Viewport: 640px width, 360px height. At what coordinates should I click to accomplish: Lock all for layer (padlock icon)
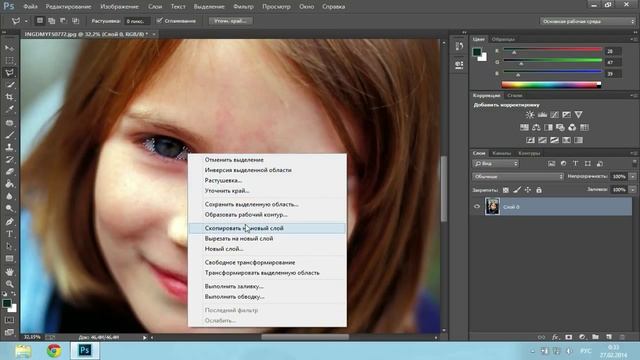point(539,190)
